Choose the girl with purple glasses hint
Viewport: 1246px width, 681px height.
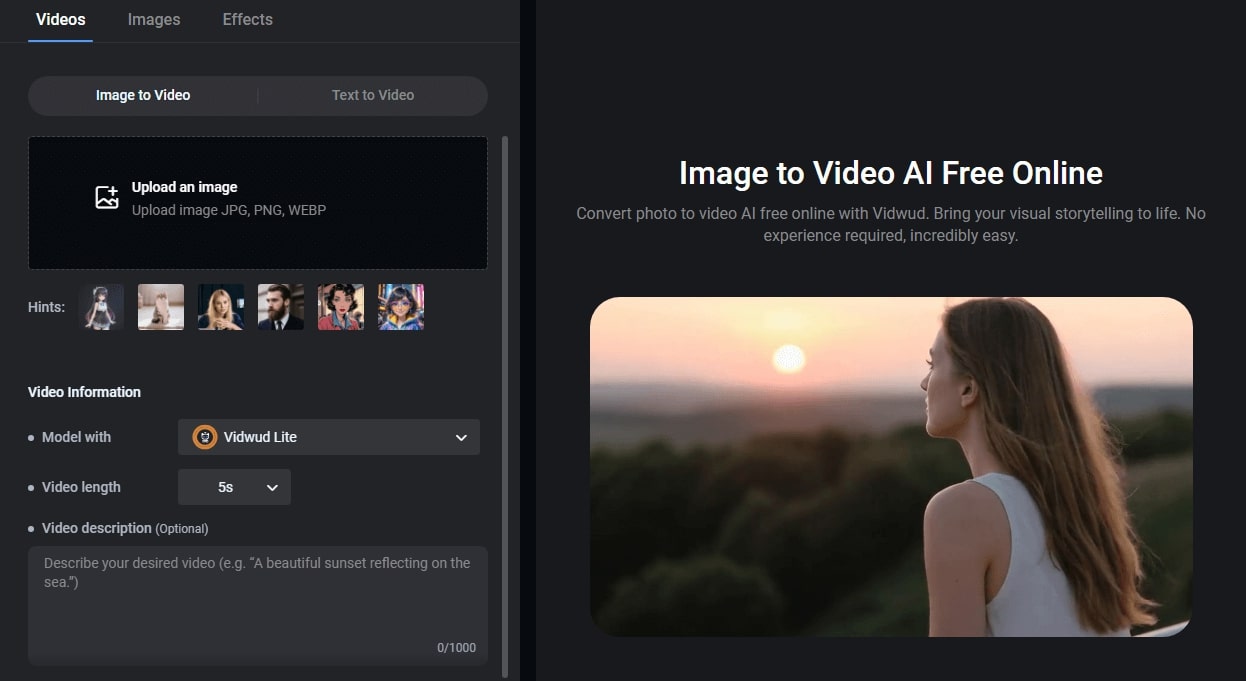pos(401,307)
